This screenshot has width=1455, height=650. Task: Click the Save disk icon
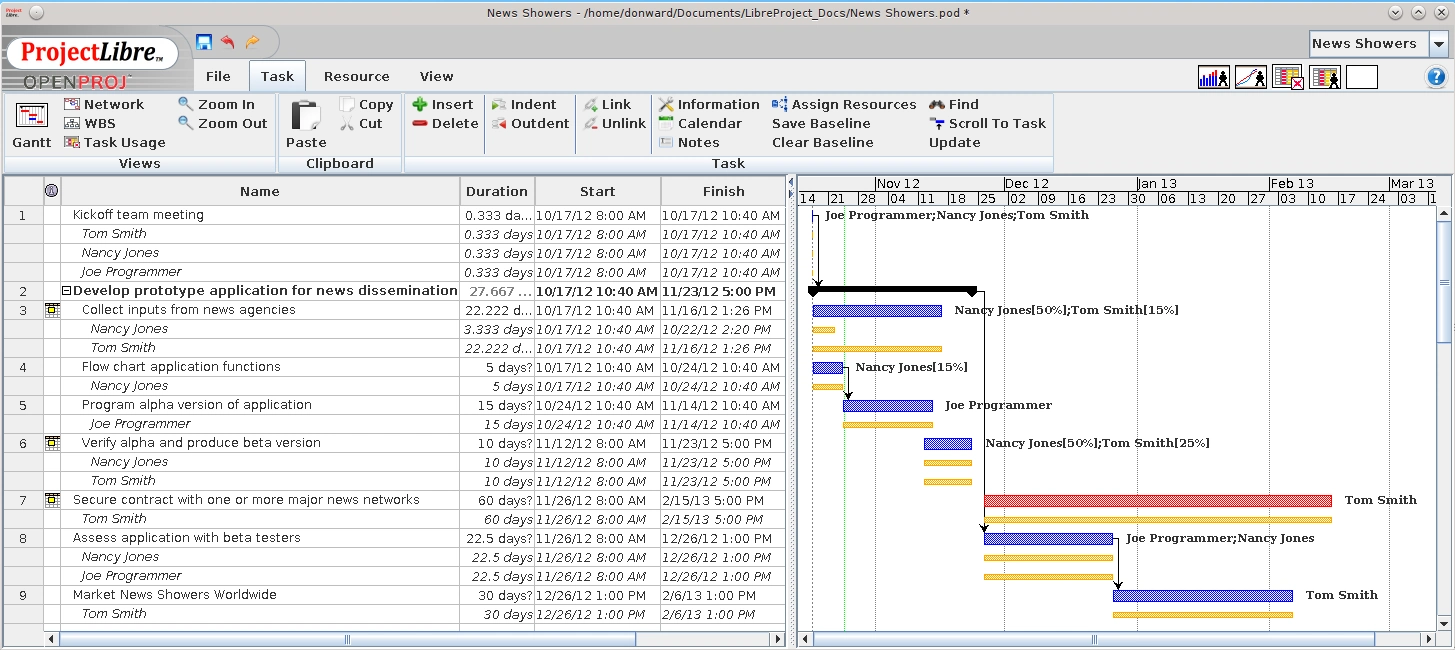[x=204, y=42]
